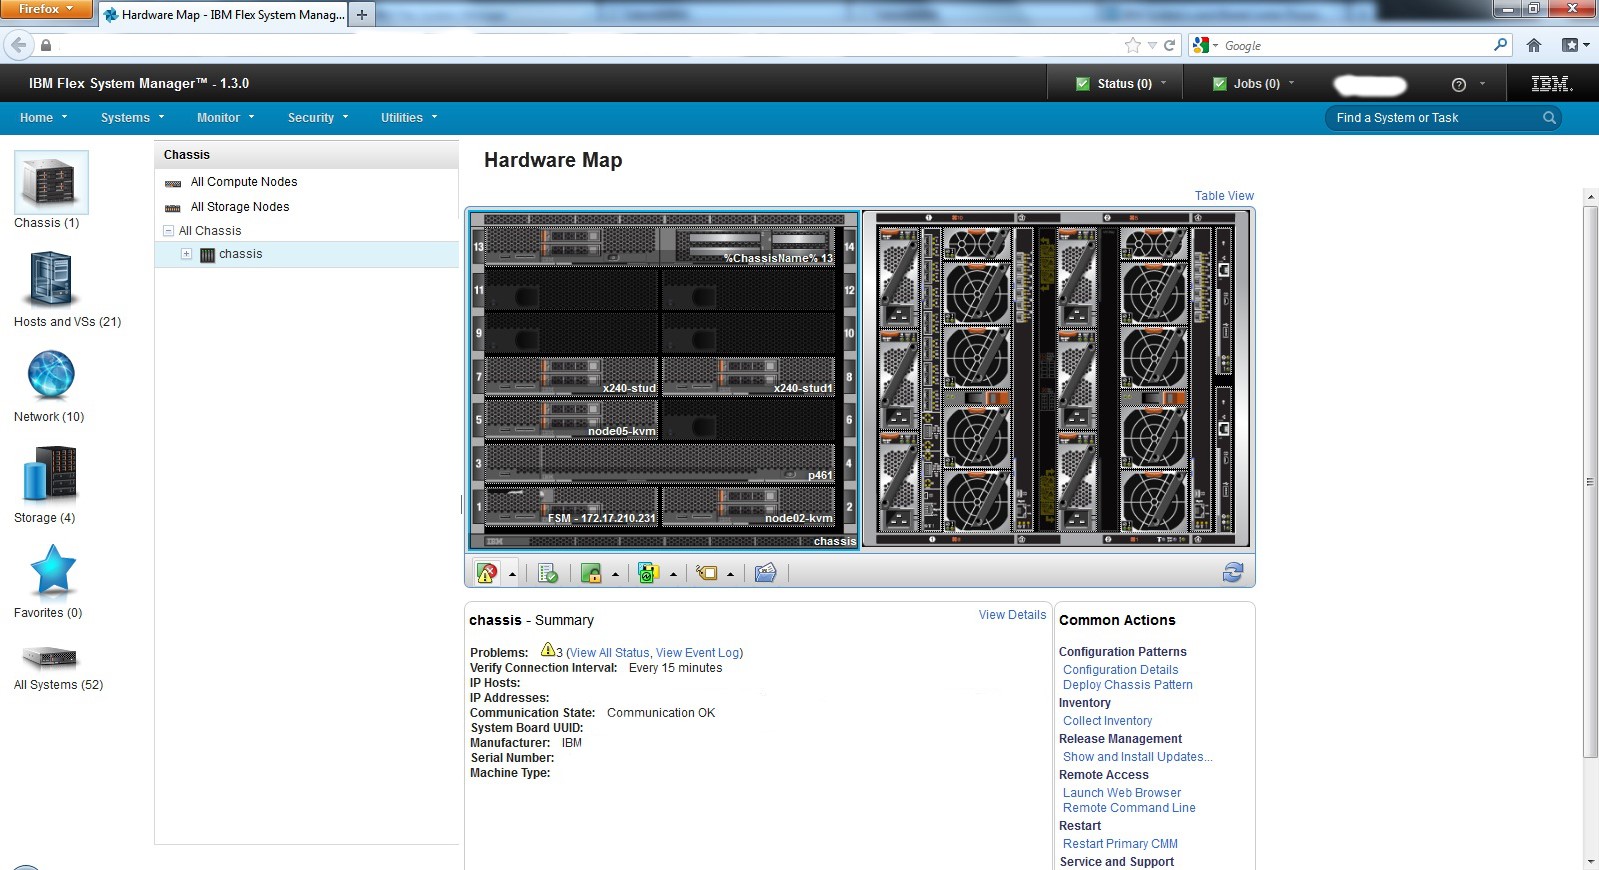1599x870 pixels.
Task: Click the yellow warning icon beside Problems
Action: pos(547,650)
